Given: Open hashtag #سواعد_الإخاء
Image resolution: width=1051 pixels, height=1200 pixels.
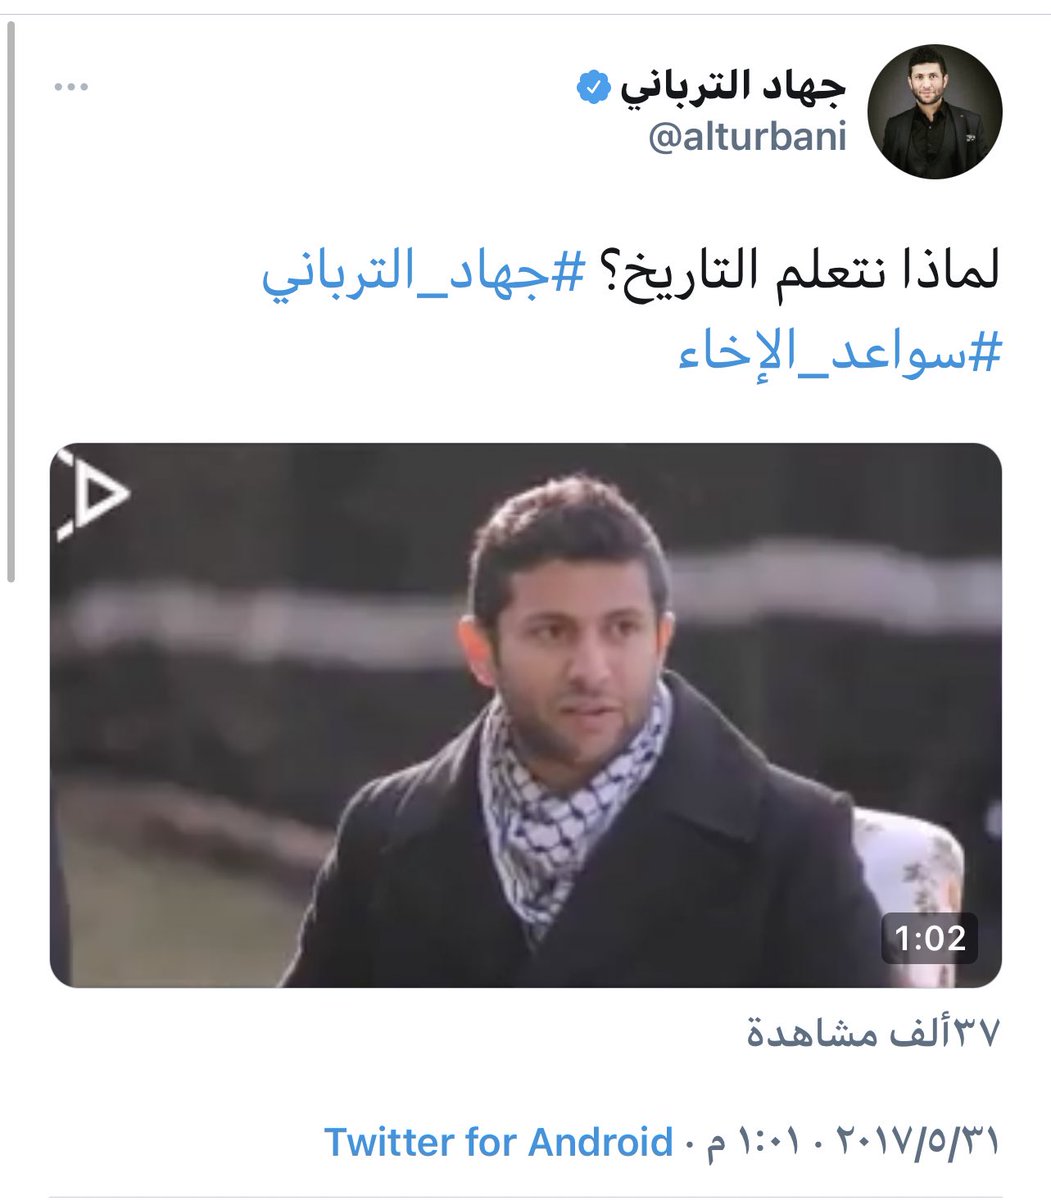Looking at the screenshot, I should pos(840,356).
